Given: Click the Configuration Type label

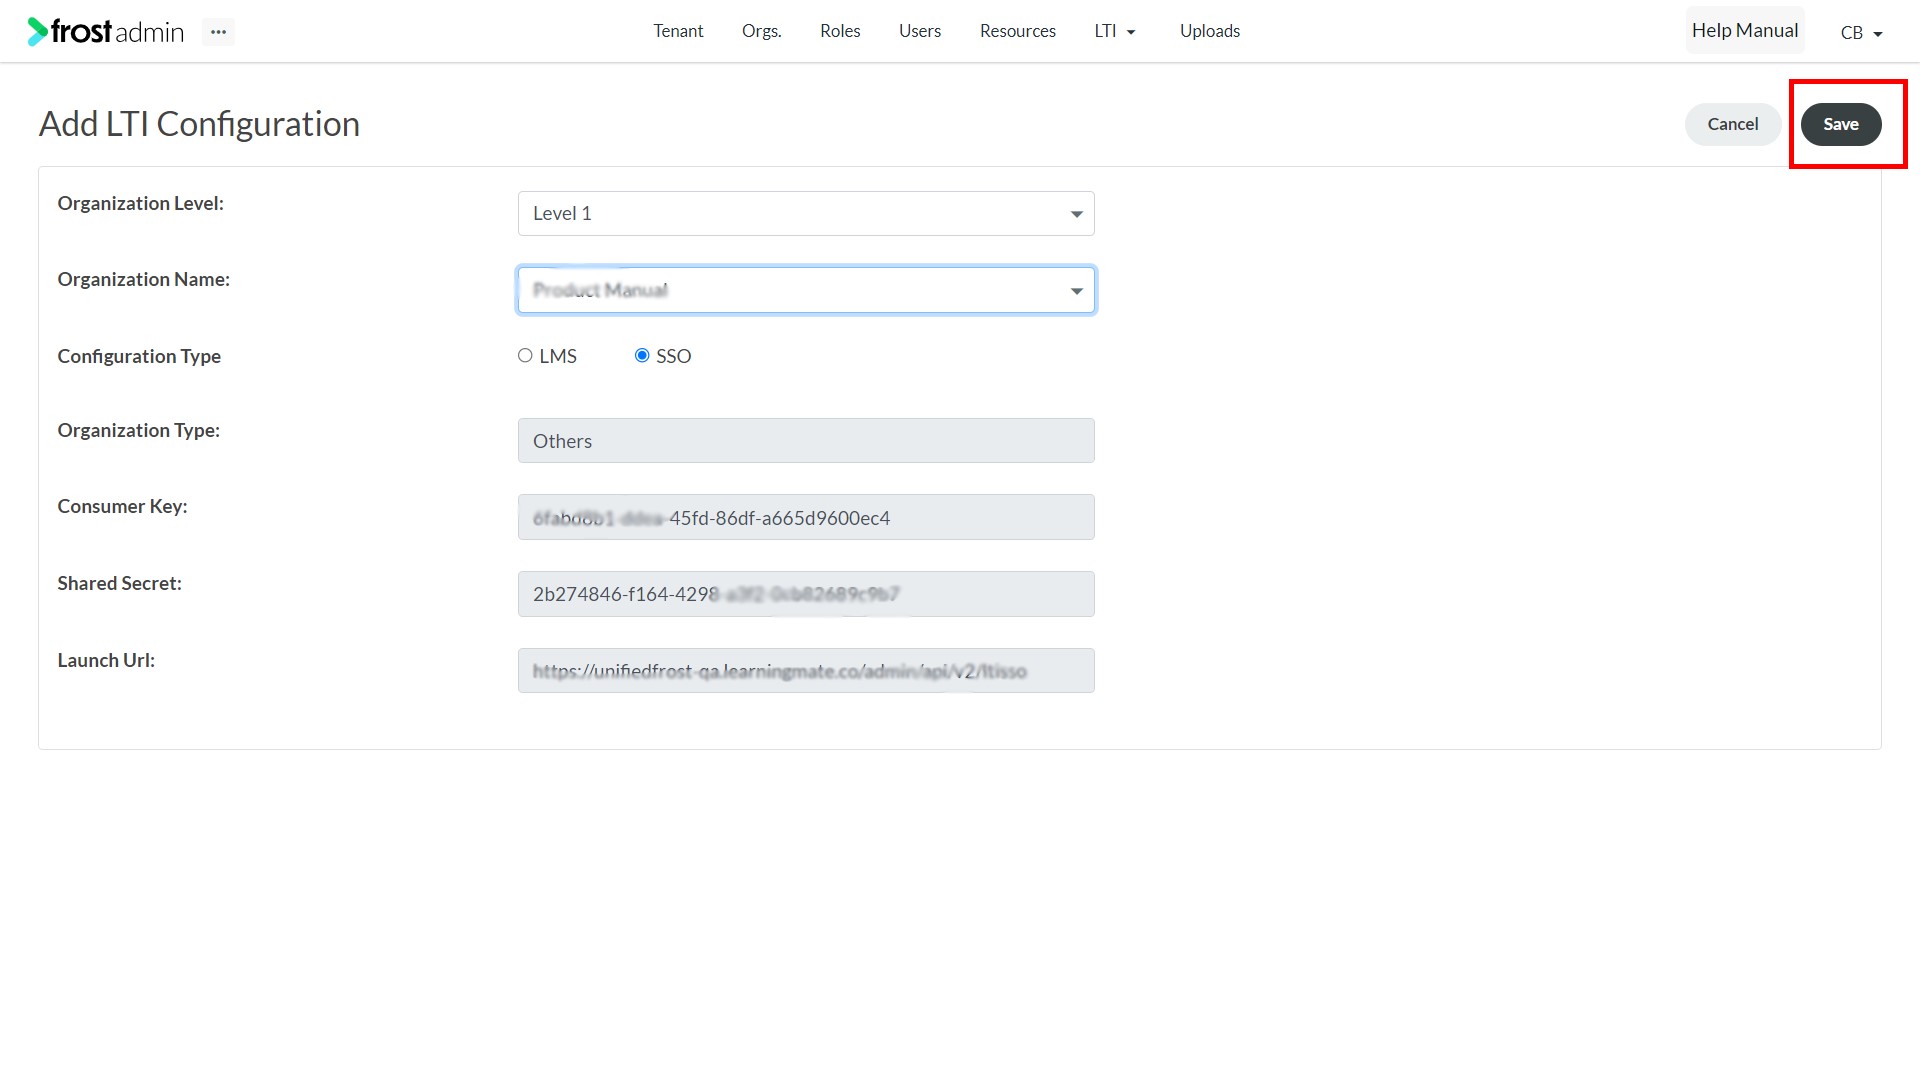Looking at the screenshot, I should click(x=139, y=356).
